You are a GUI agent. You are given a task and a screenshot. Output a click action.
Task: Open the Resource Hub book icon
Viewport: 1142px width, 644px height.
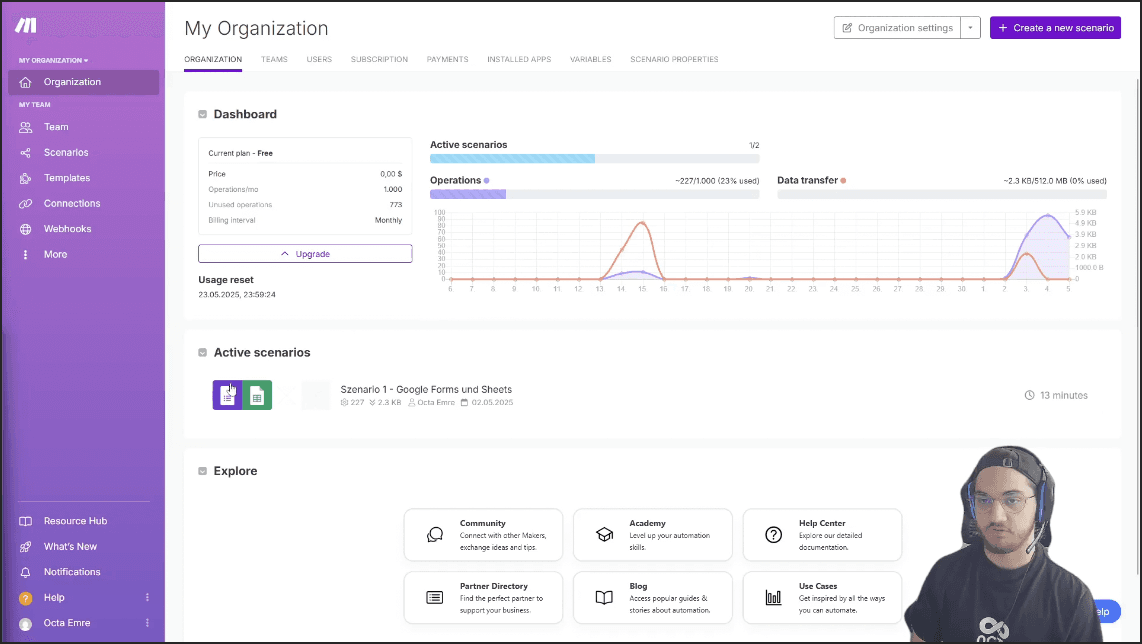click(x=25, y=521)
